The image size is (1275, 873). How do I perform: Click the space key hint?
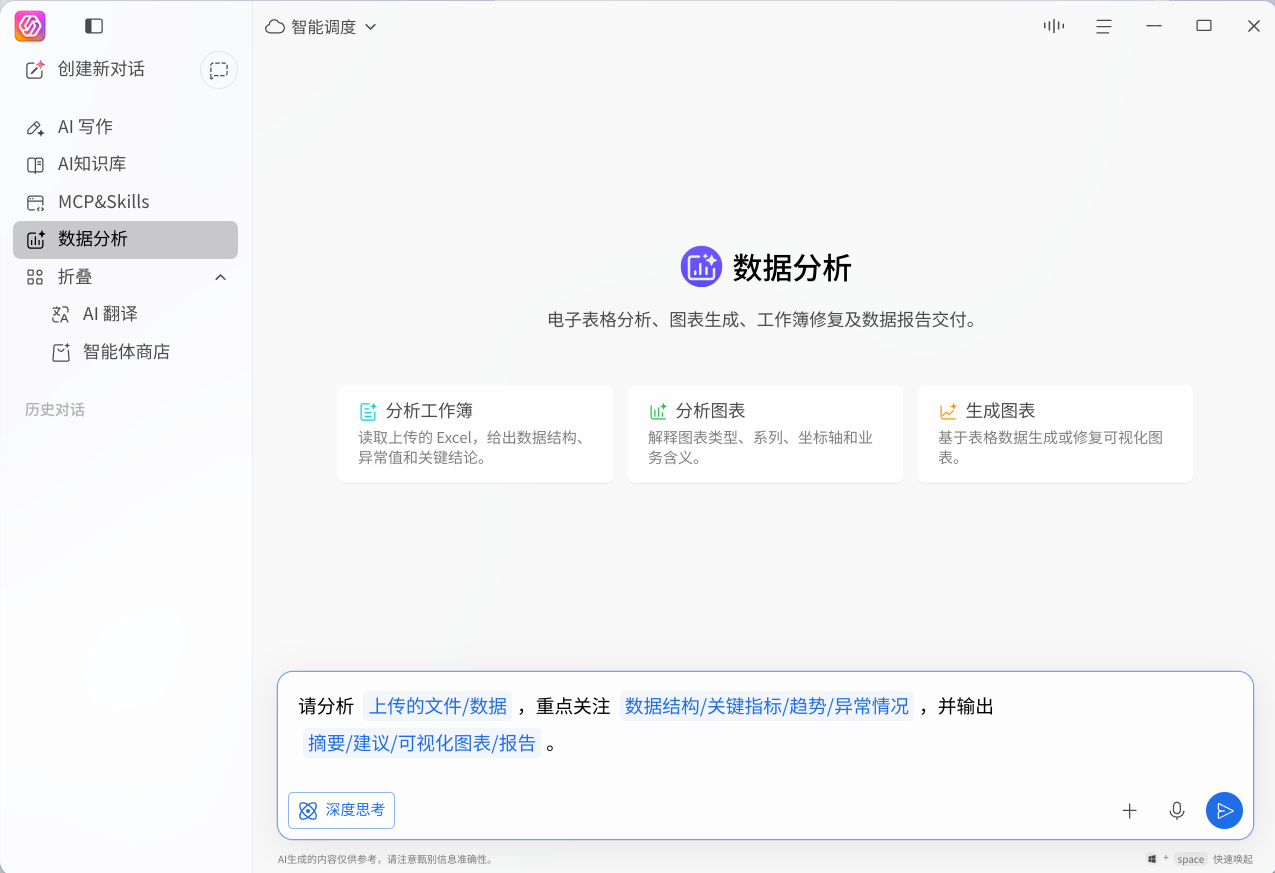point(1190,859)
